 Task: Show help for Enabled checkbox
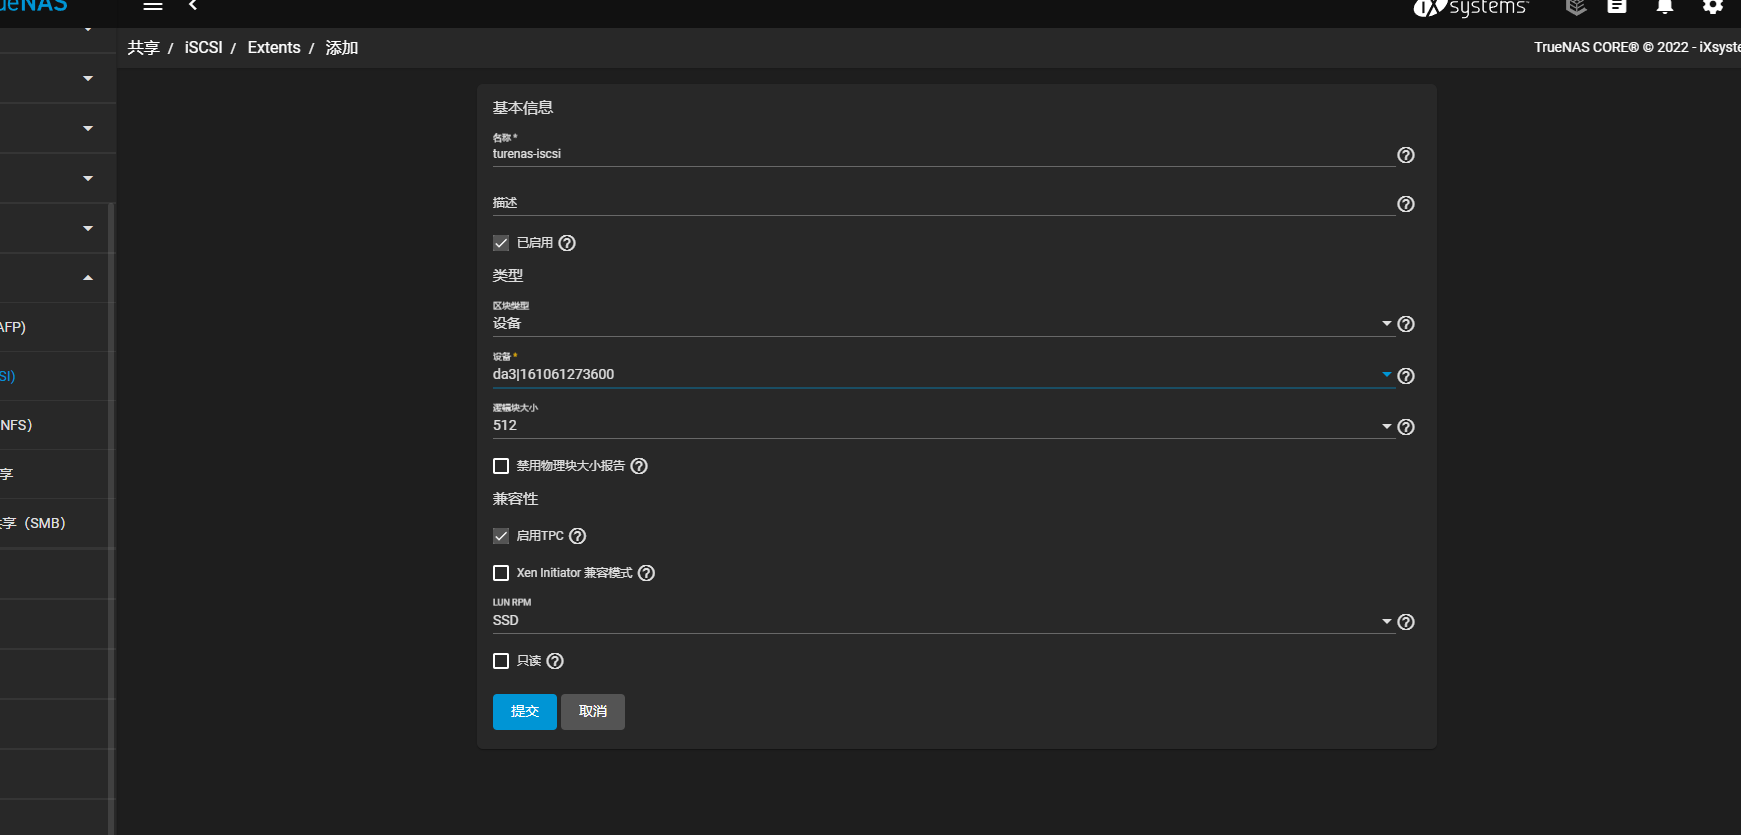point(567,243)
